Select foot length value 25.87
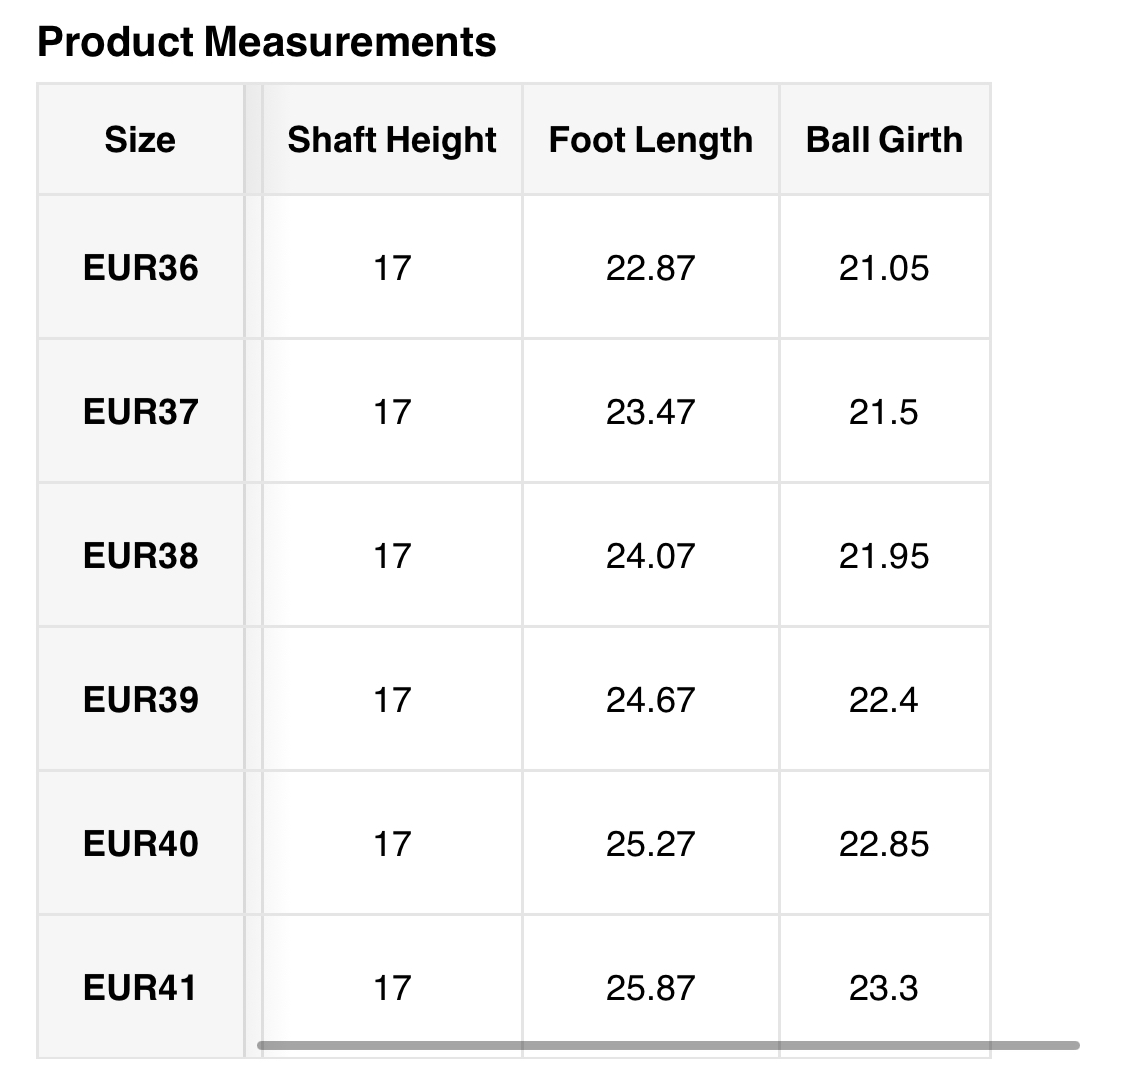The image size is (1125, 1089). pyautogui.click(x=650, y=988)
